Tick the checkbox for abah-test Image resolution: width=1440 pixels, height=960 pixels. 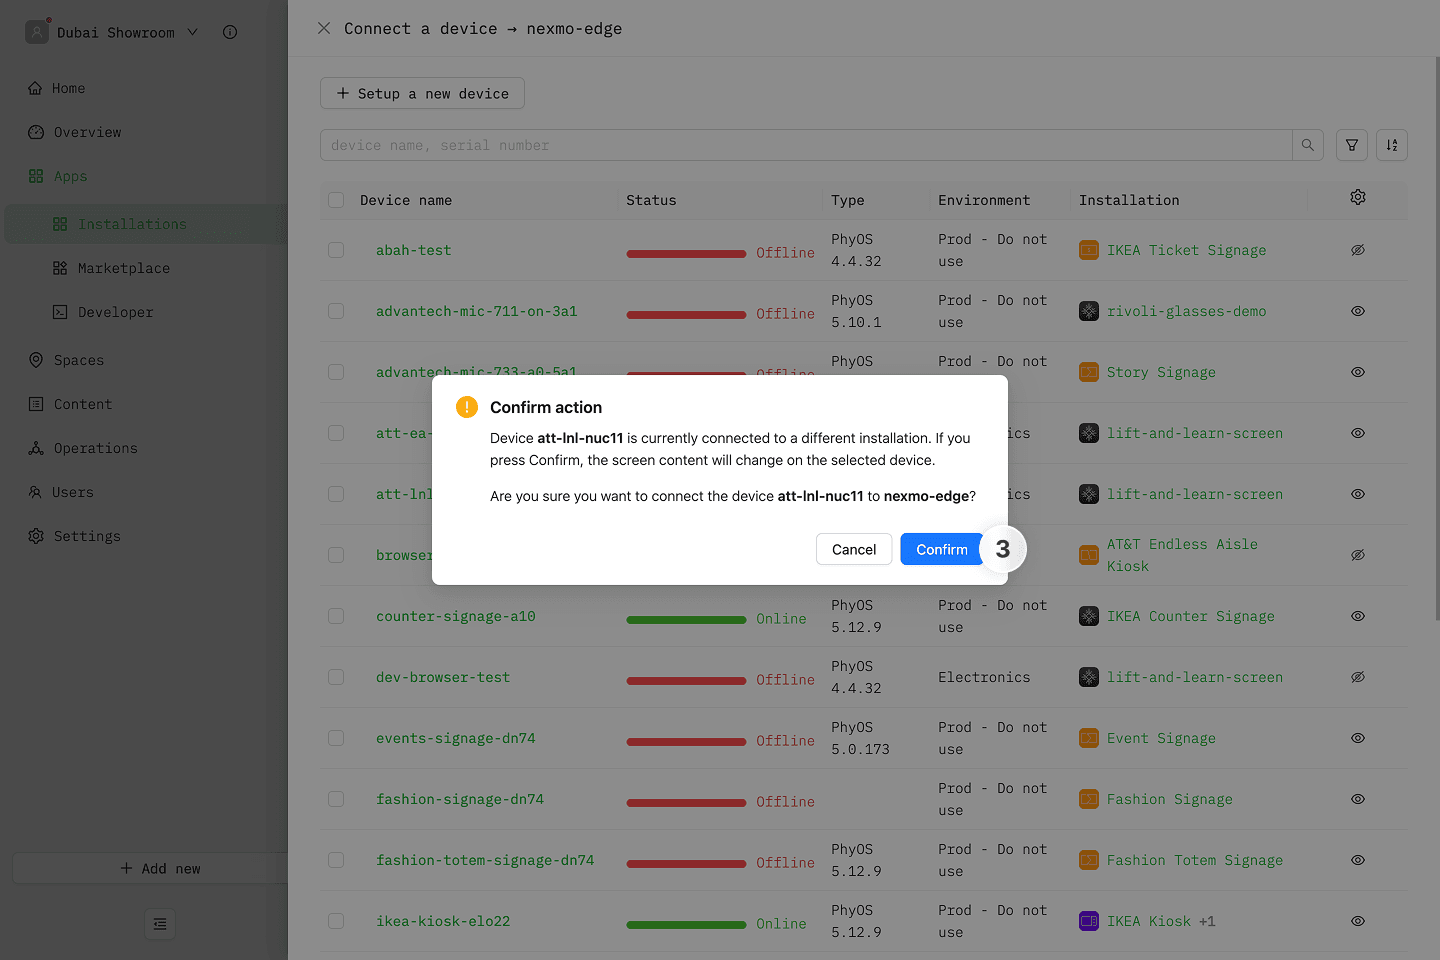[x=336, y=250]
